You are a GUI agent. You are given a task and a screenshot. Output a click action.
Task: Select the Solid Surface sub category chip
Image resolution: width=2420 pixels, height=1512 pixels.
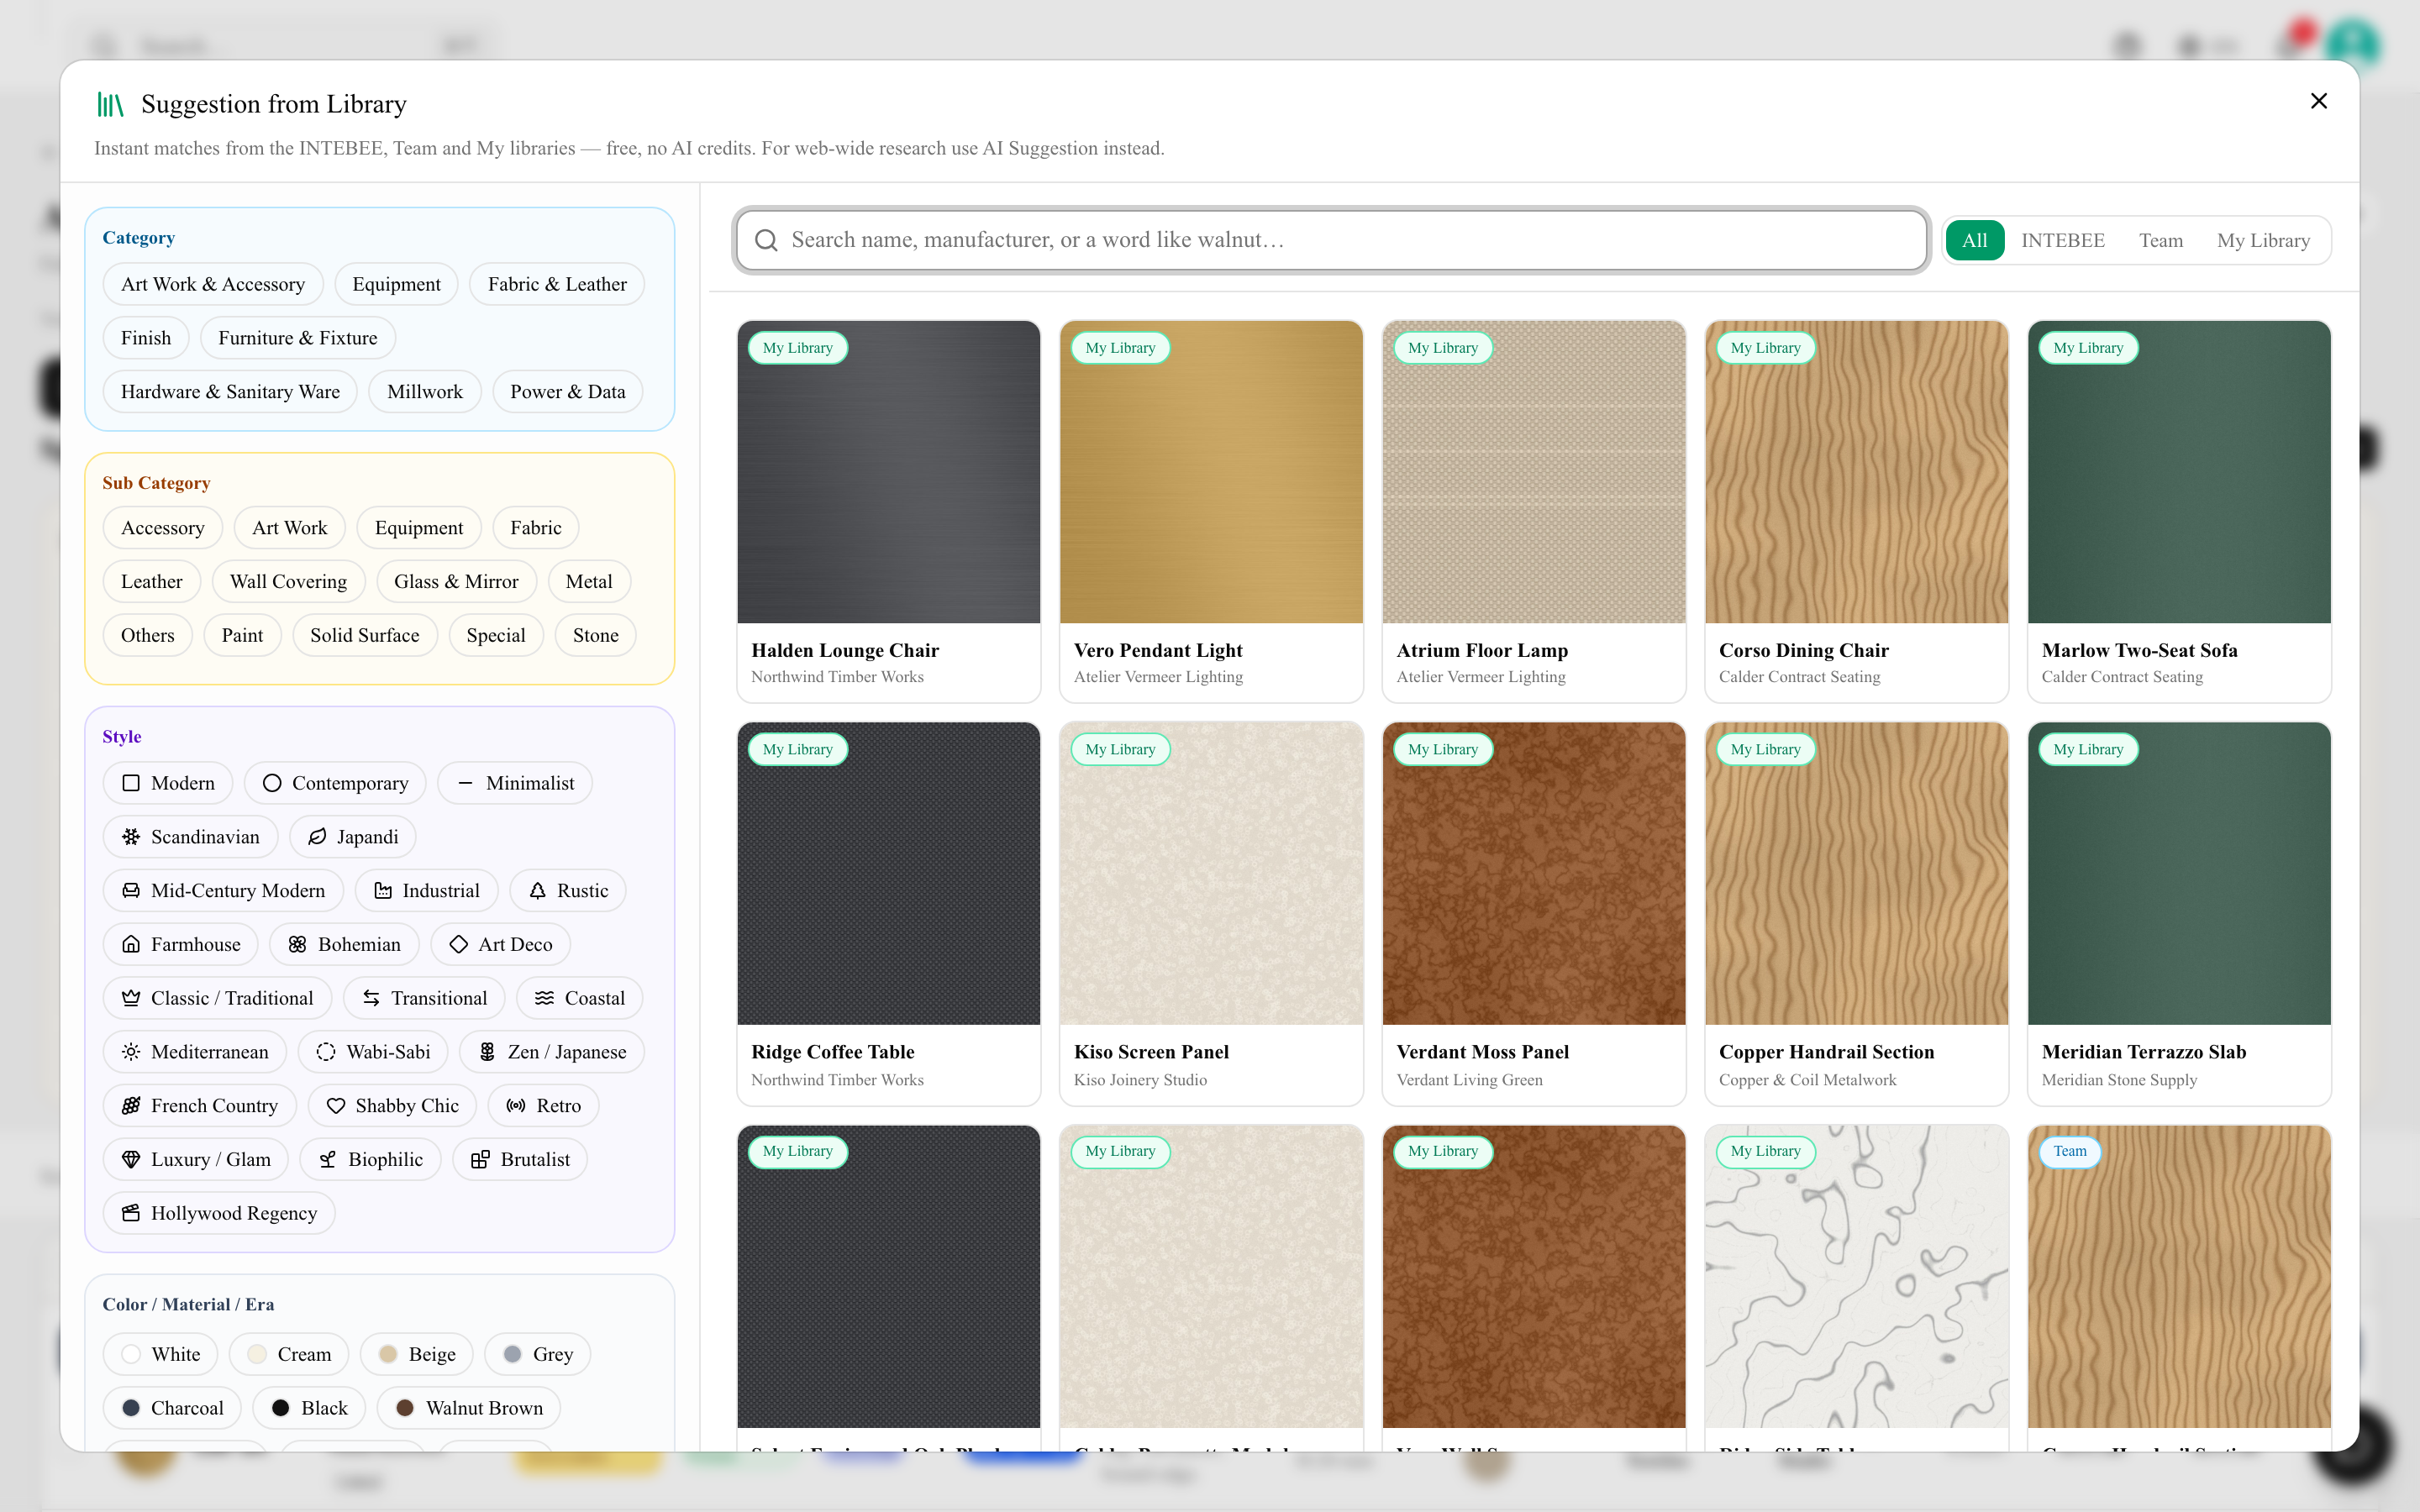364,636
